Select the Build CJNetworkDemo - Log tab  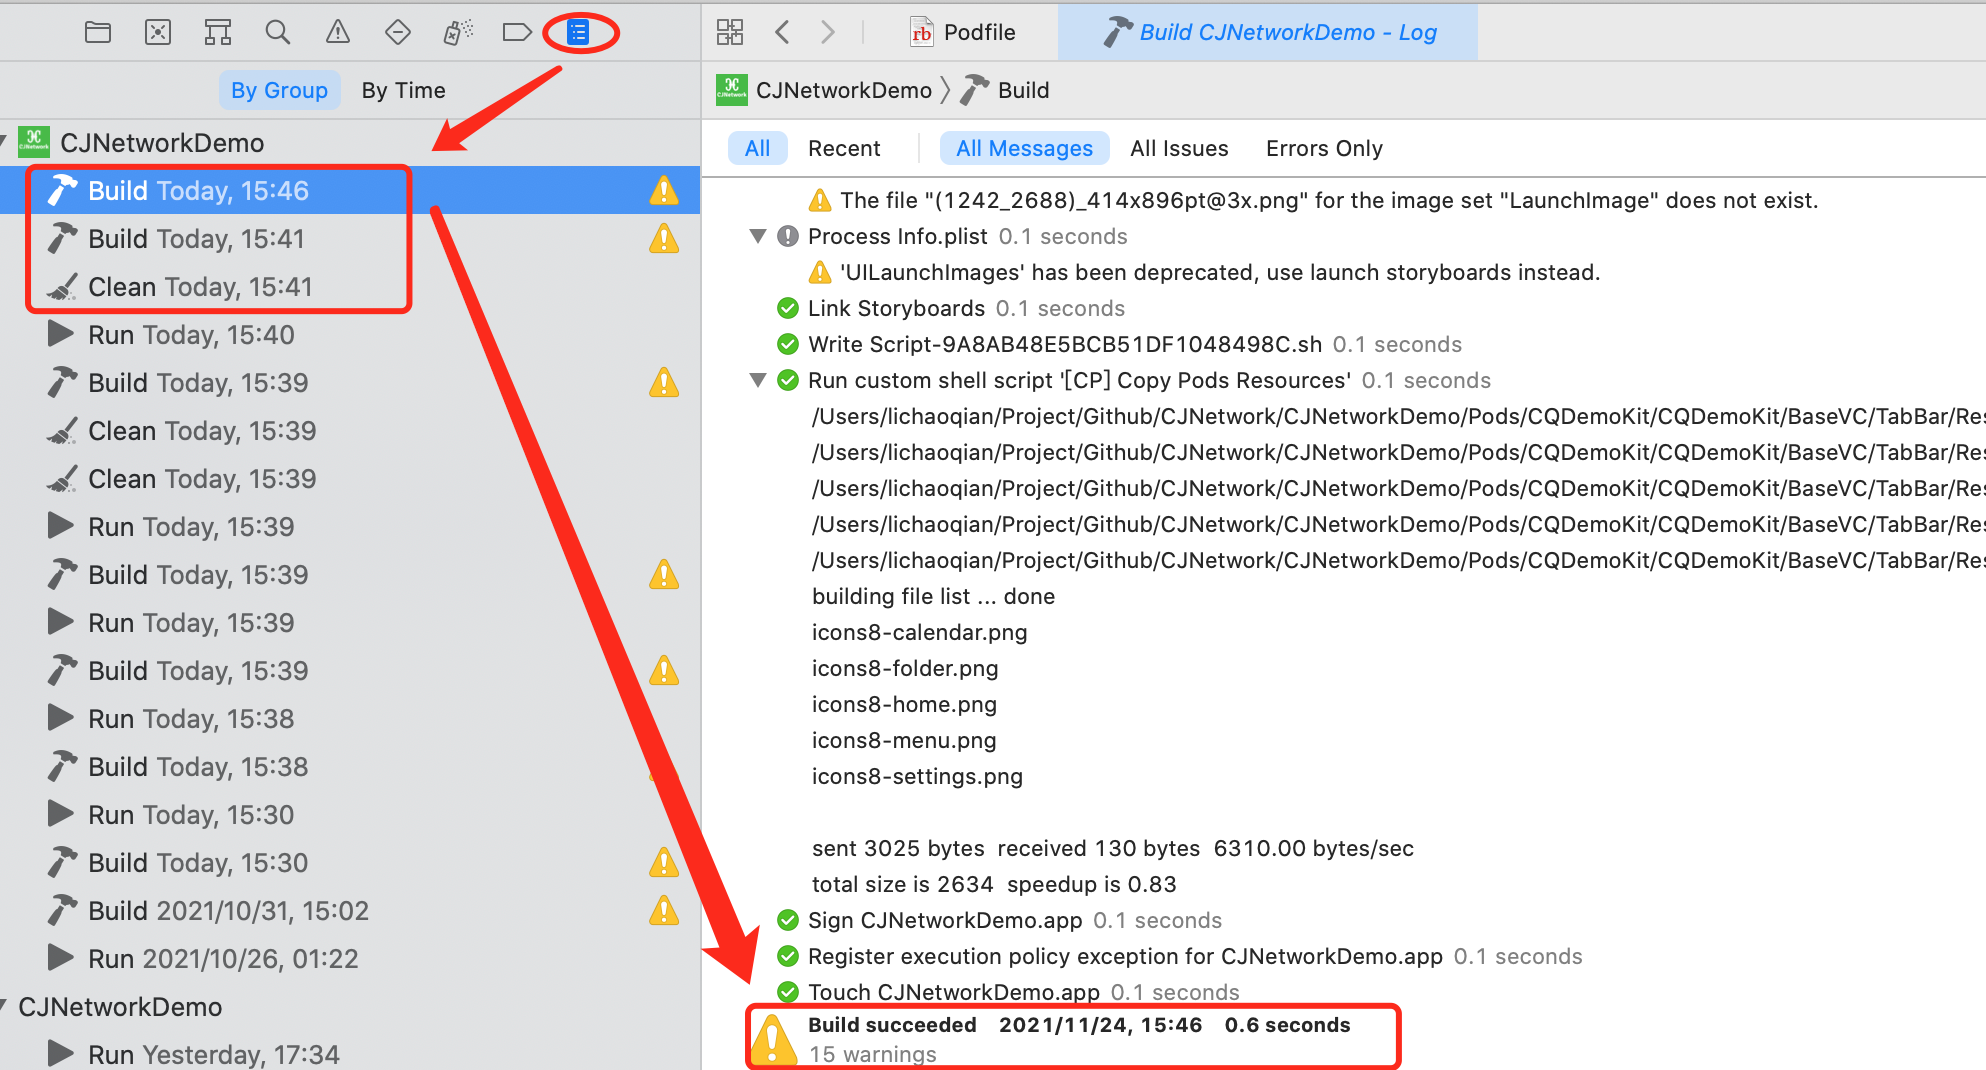click(x=1268, y=32)
